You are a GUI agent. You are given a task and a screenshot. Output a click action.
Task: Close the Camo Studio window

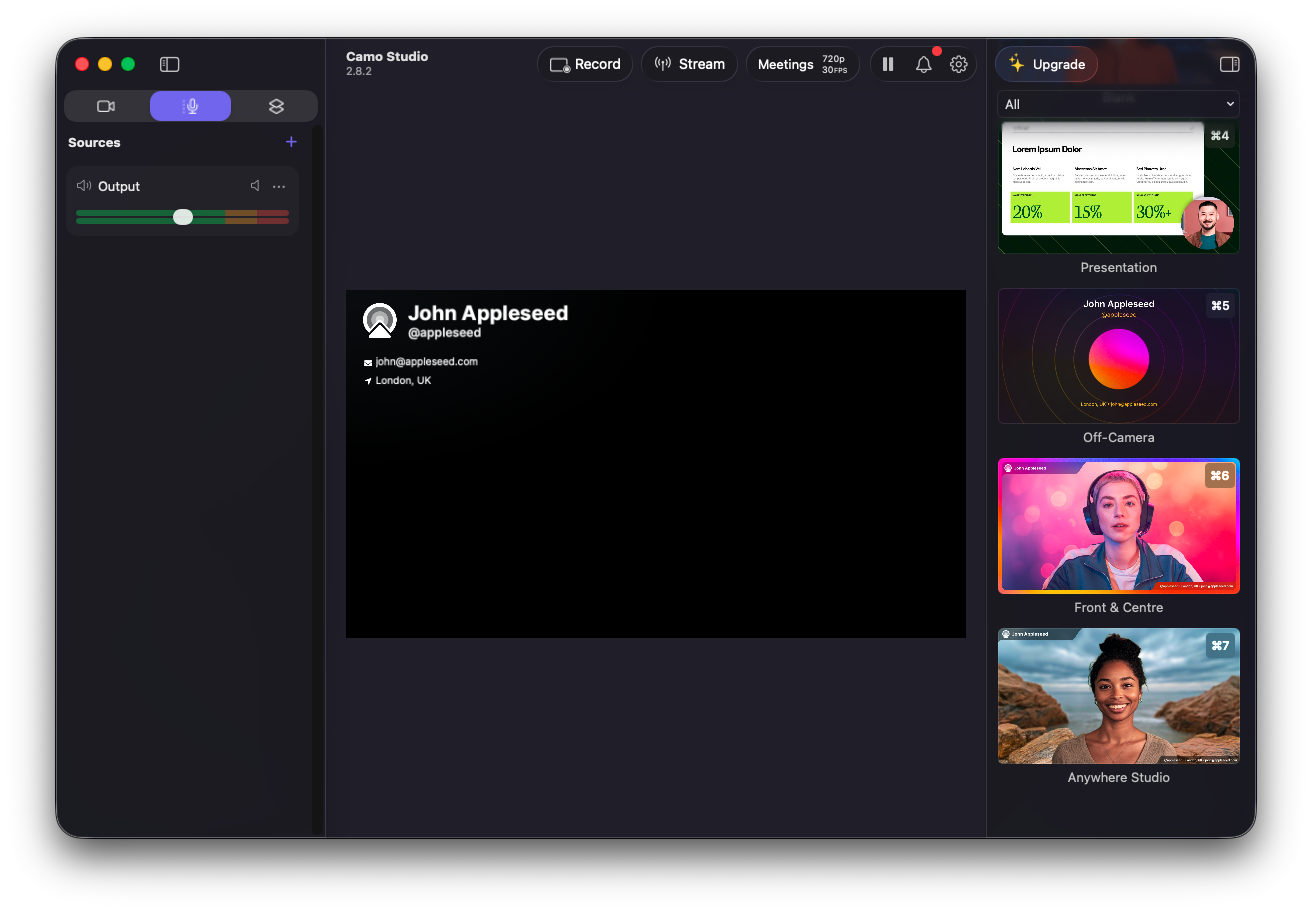click(x=82, y=64)
